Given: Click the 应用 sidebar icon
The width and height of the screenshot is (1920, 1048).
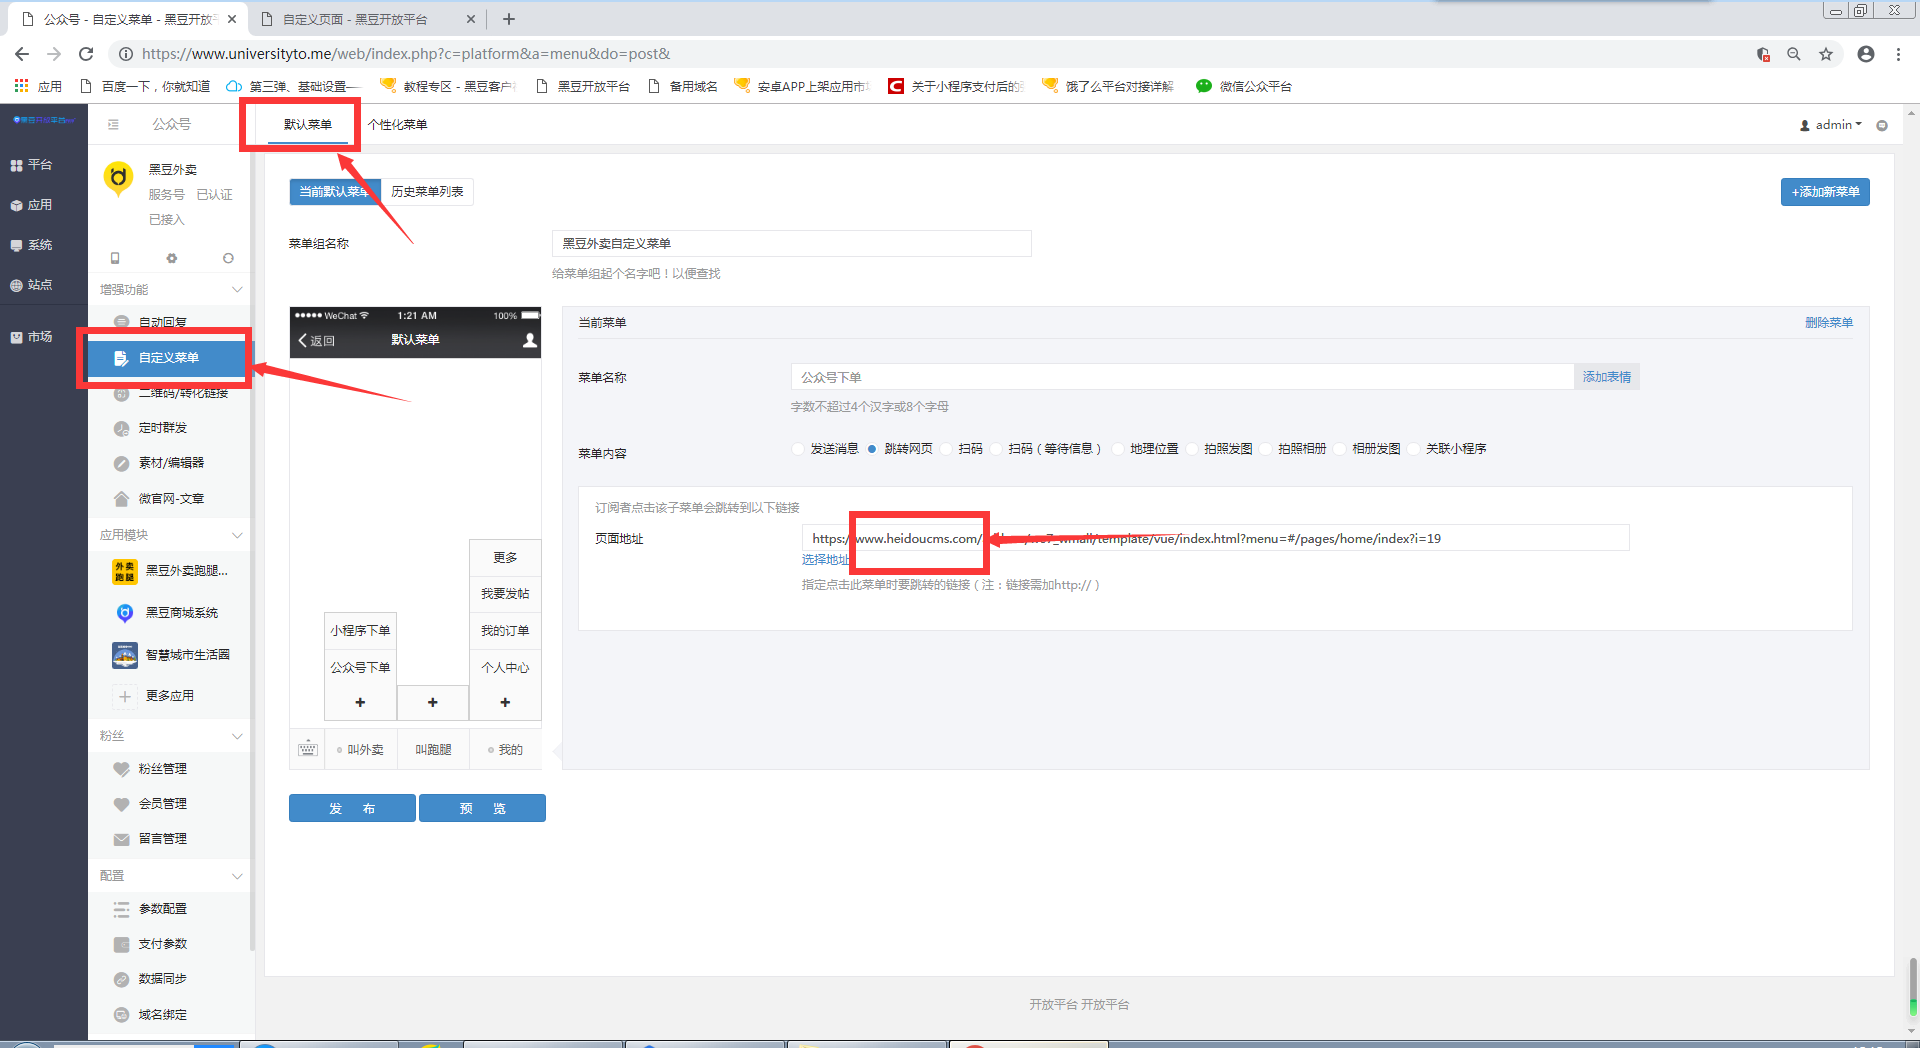Looking at the screenshot, I should tap(16, 205).
